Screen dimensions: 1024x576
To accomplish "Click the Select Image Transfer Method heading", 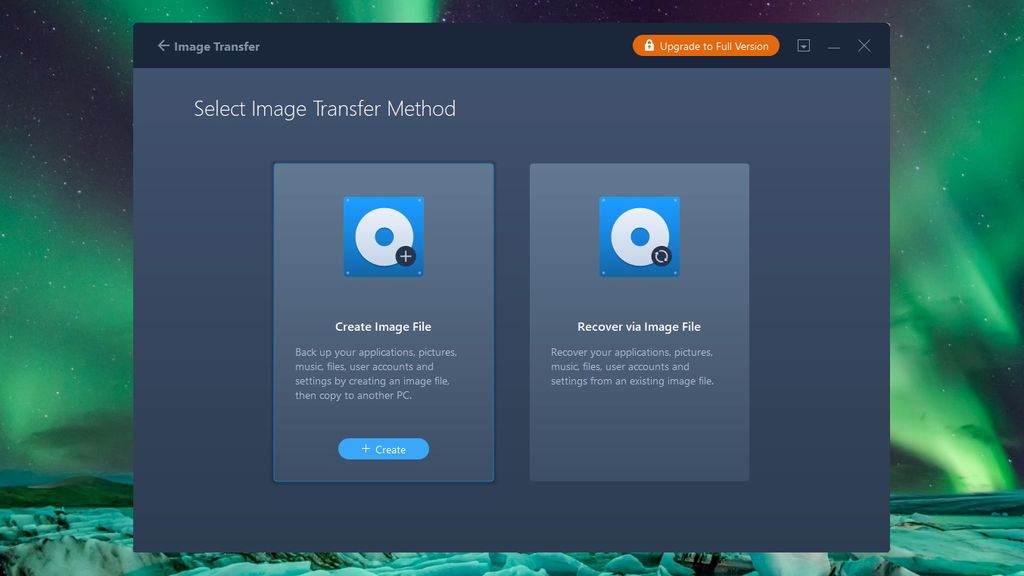I will (x=324, y=108).
